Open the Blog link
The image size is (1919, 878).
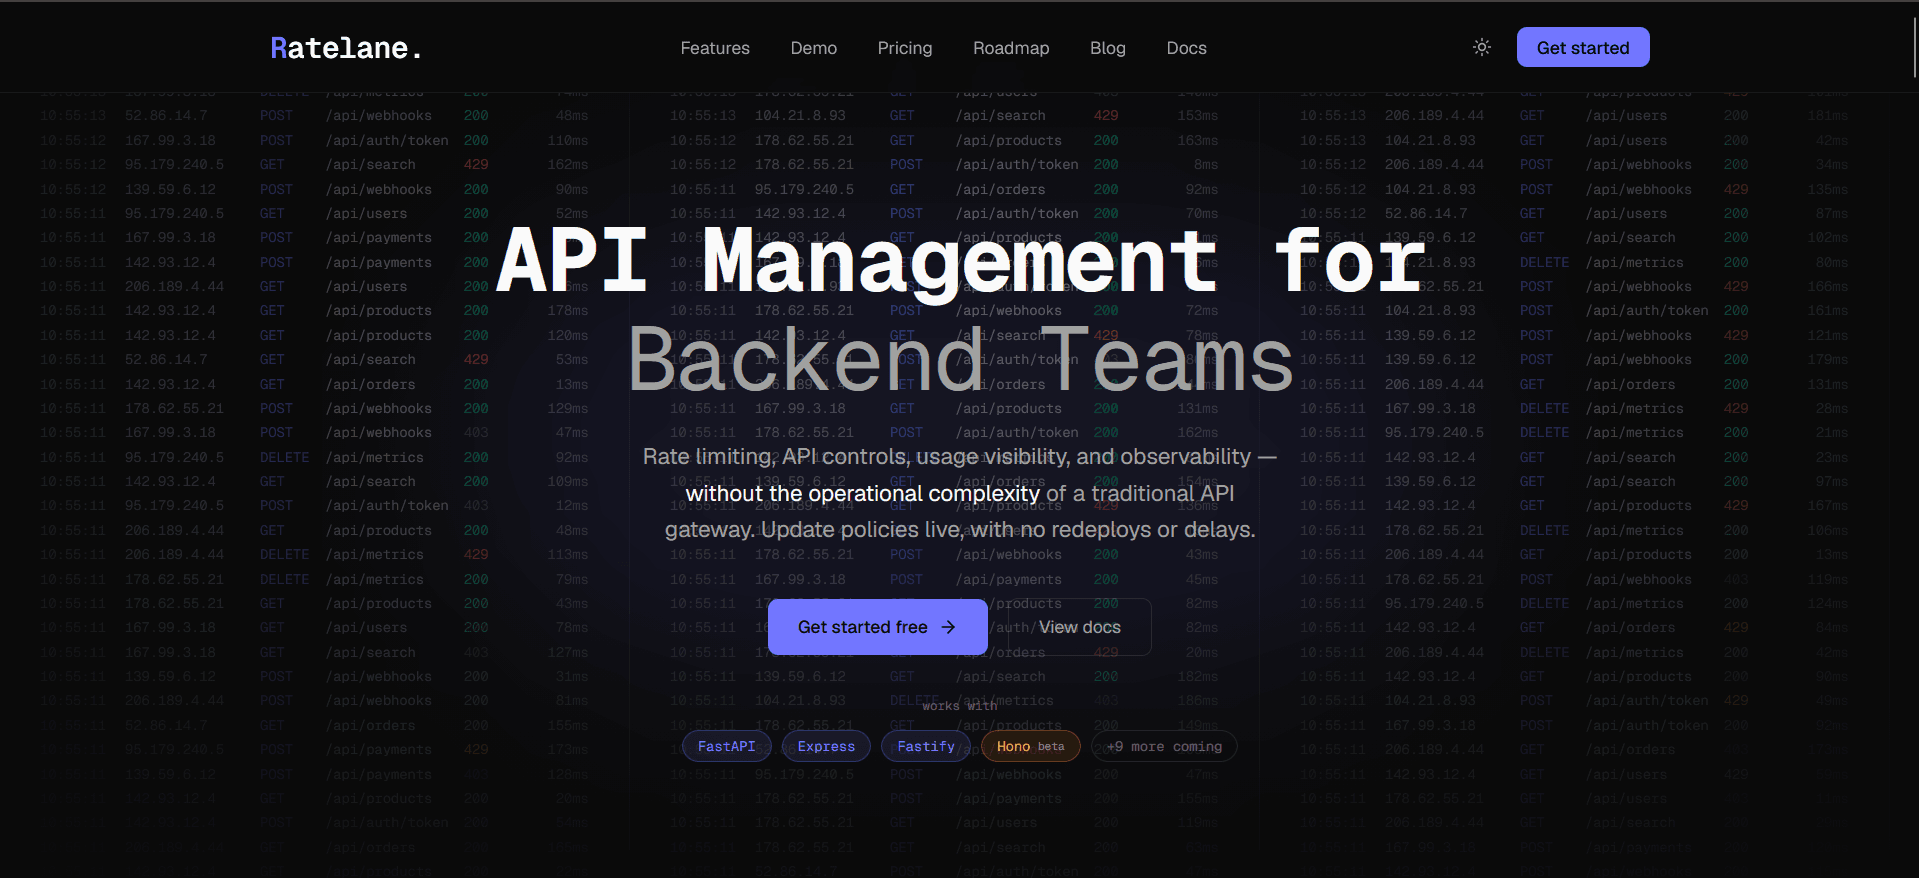pyautogui.click(x=1108, y=48)
